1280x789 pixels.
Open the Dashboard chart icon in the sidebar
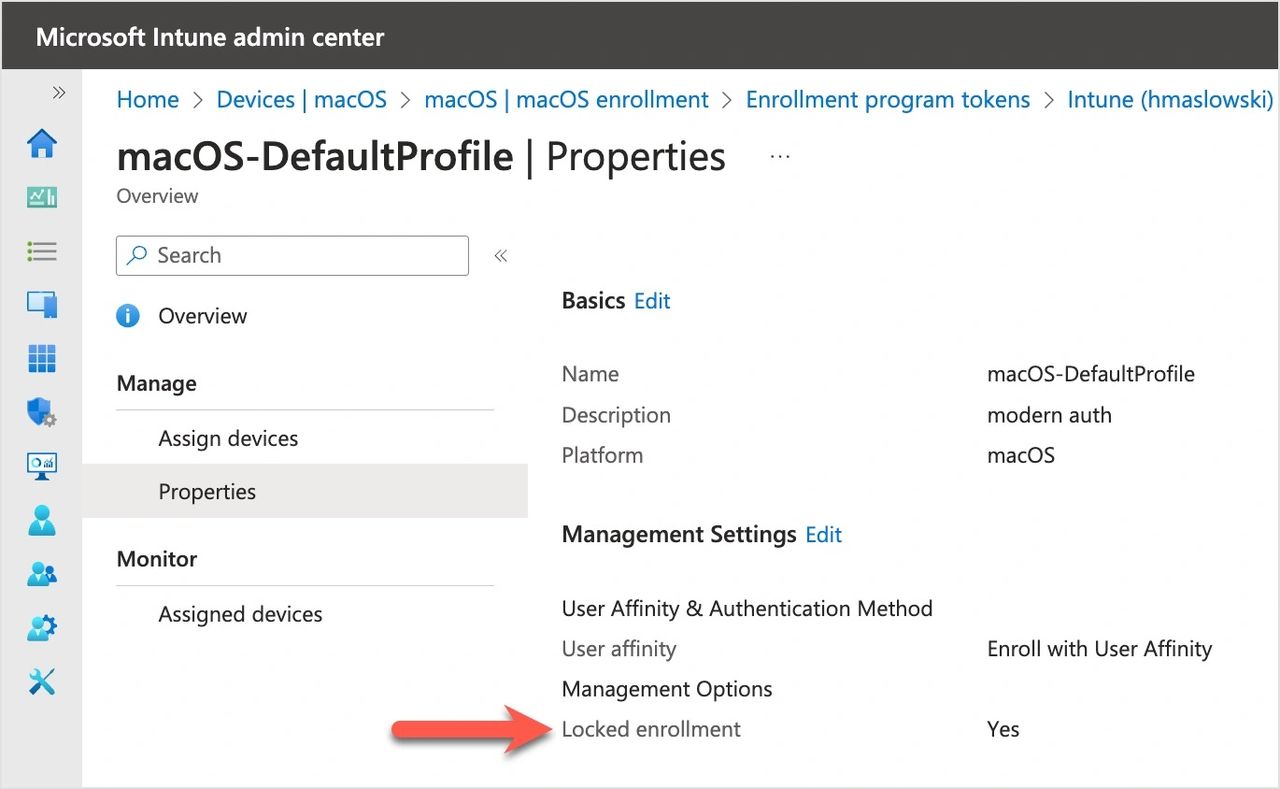point(42,197)
